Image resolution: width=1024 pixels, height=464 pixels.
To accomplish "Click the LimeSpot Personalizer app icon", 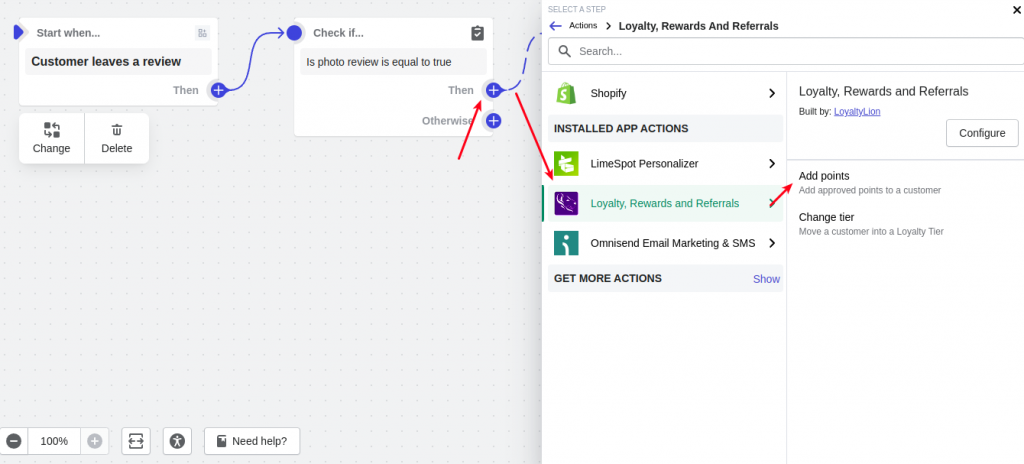I will (x=566, y=163).
